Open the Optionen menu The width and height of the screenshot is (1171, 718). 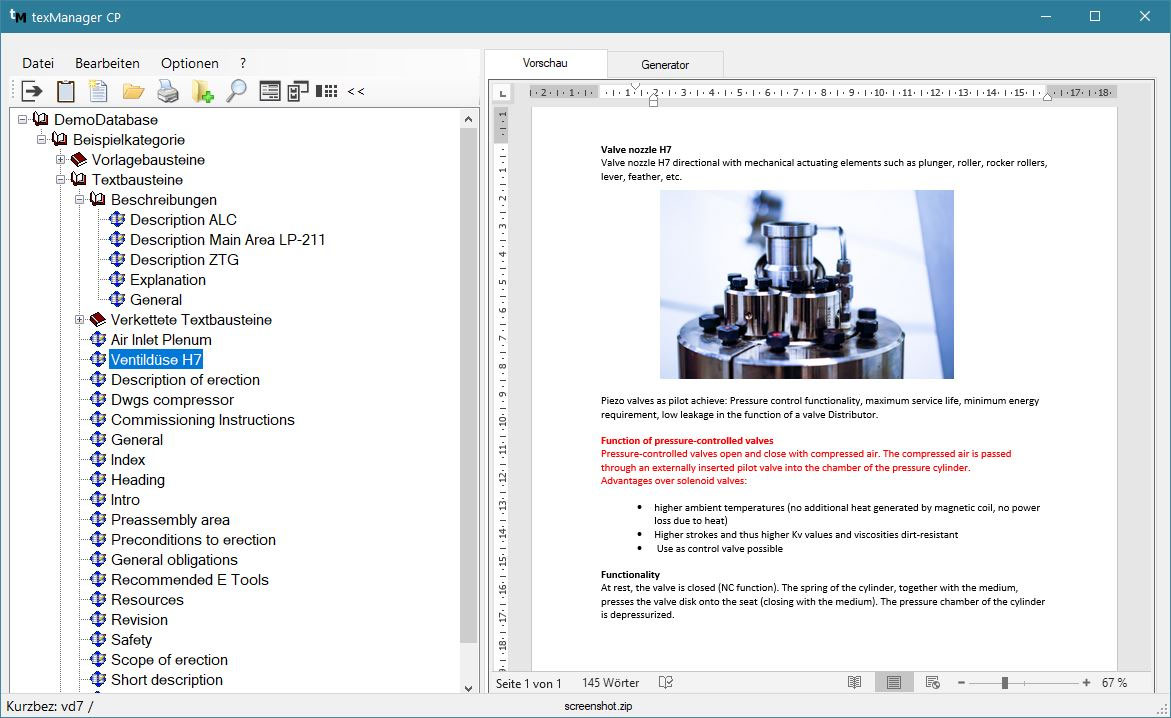pyautogui.click(x=189, y=62)
